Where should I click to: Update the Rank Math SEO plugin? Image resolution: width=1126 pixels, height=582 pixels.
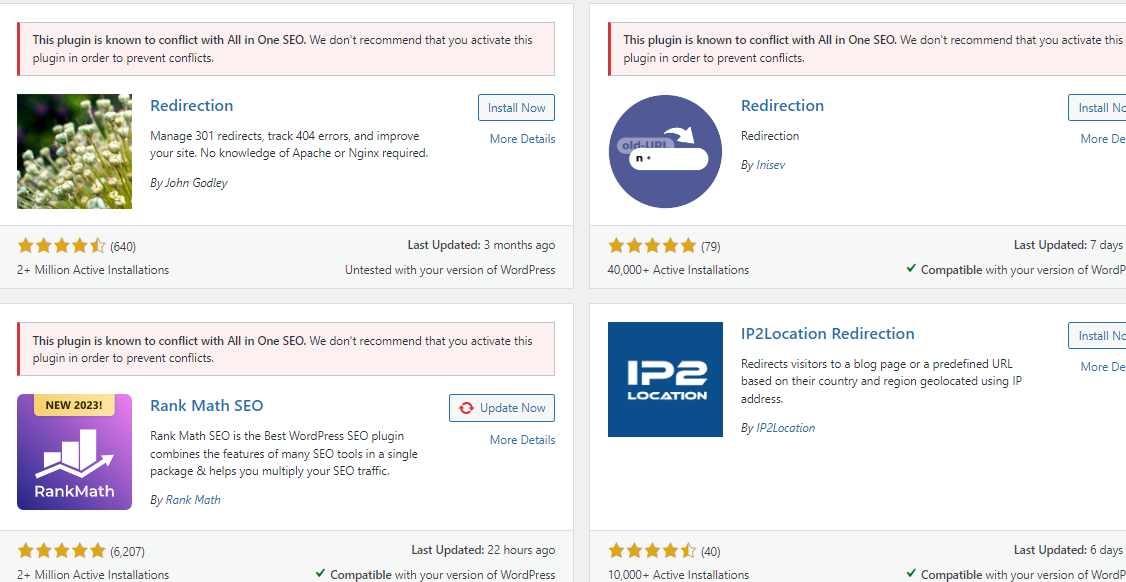click(501, 408)
